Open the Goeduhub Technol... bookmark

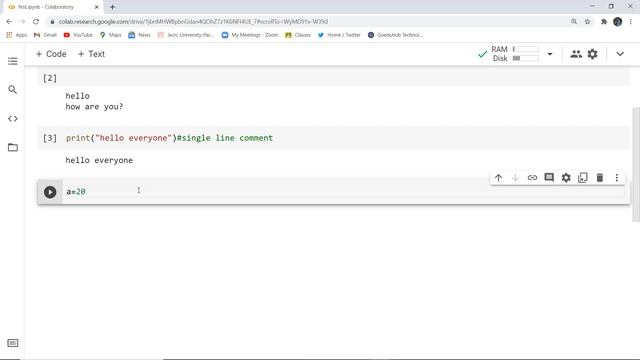(x=396, y=35)
